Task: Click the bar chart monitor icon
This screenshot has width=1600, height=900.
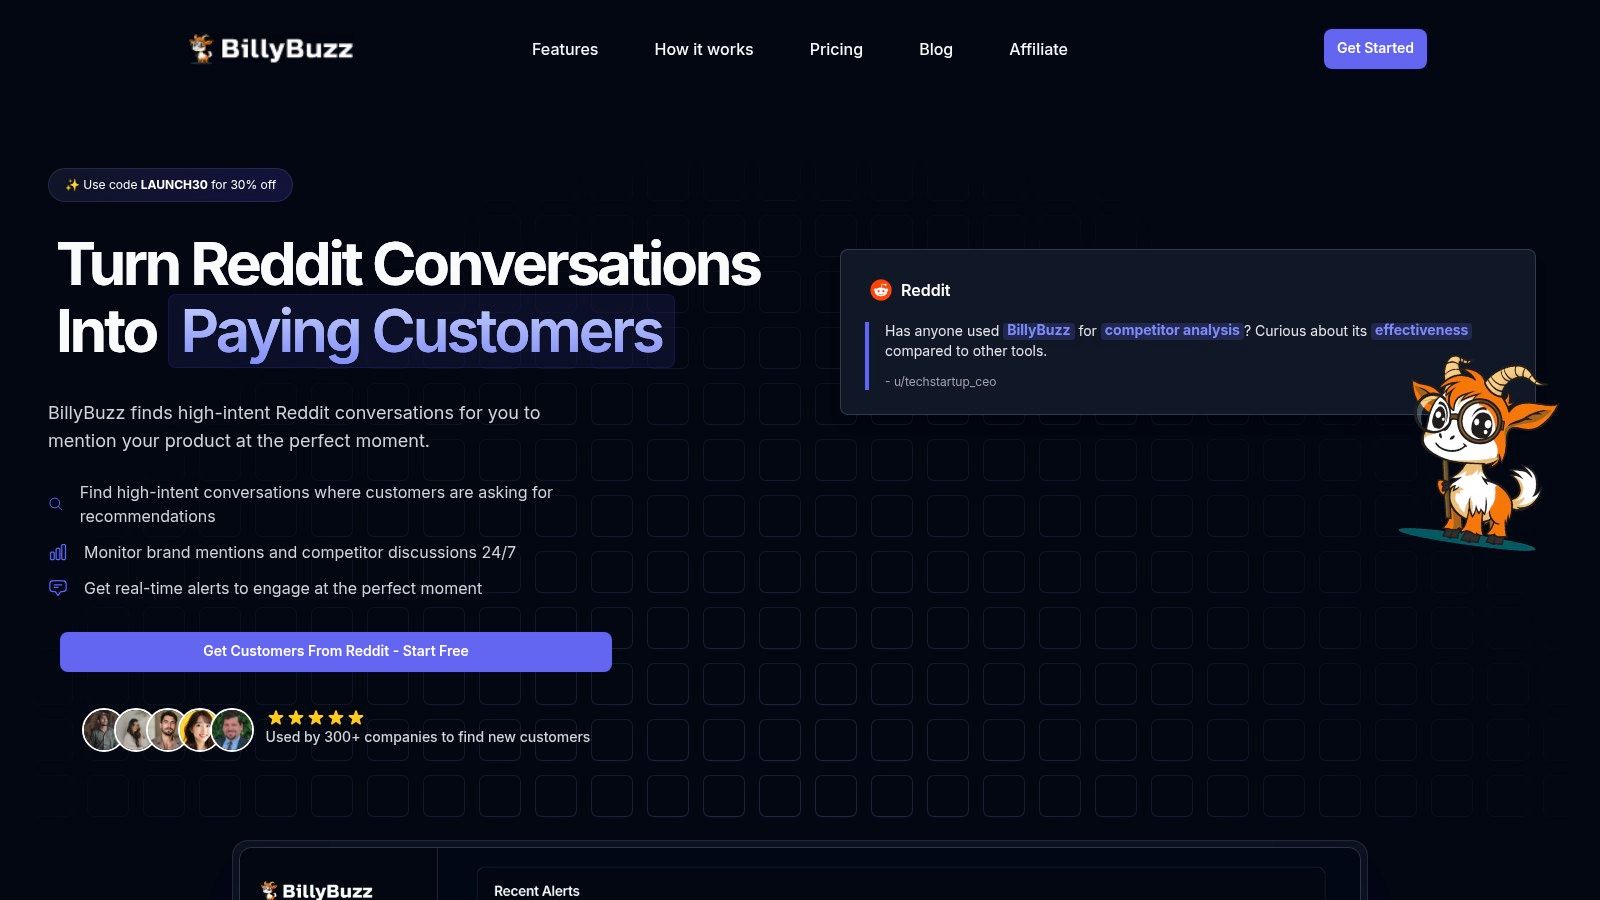Action: click(58, 552)
